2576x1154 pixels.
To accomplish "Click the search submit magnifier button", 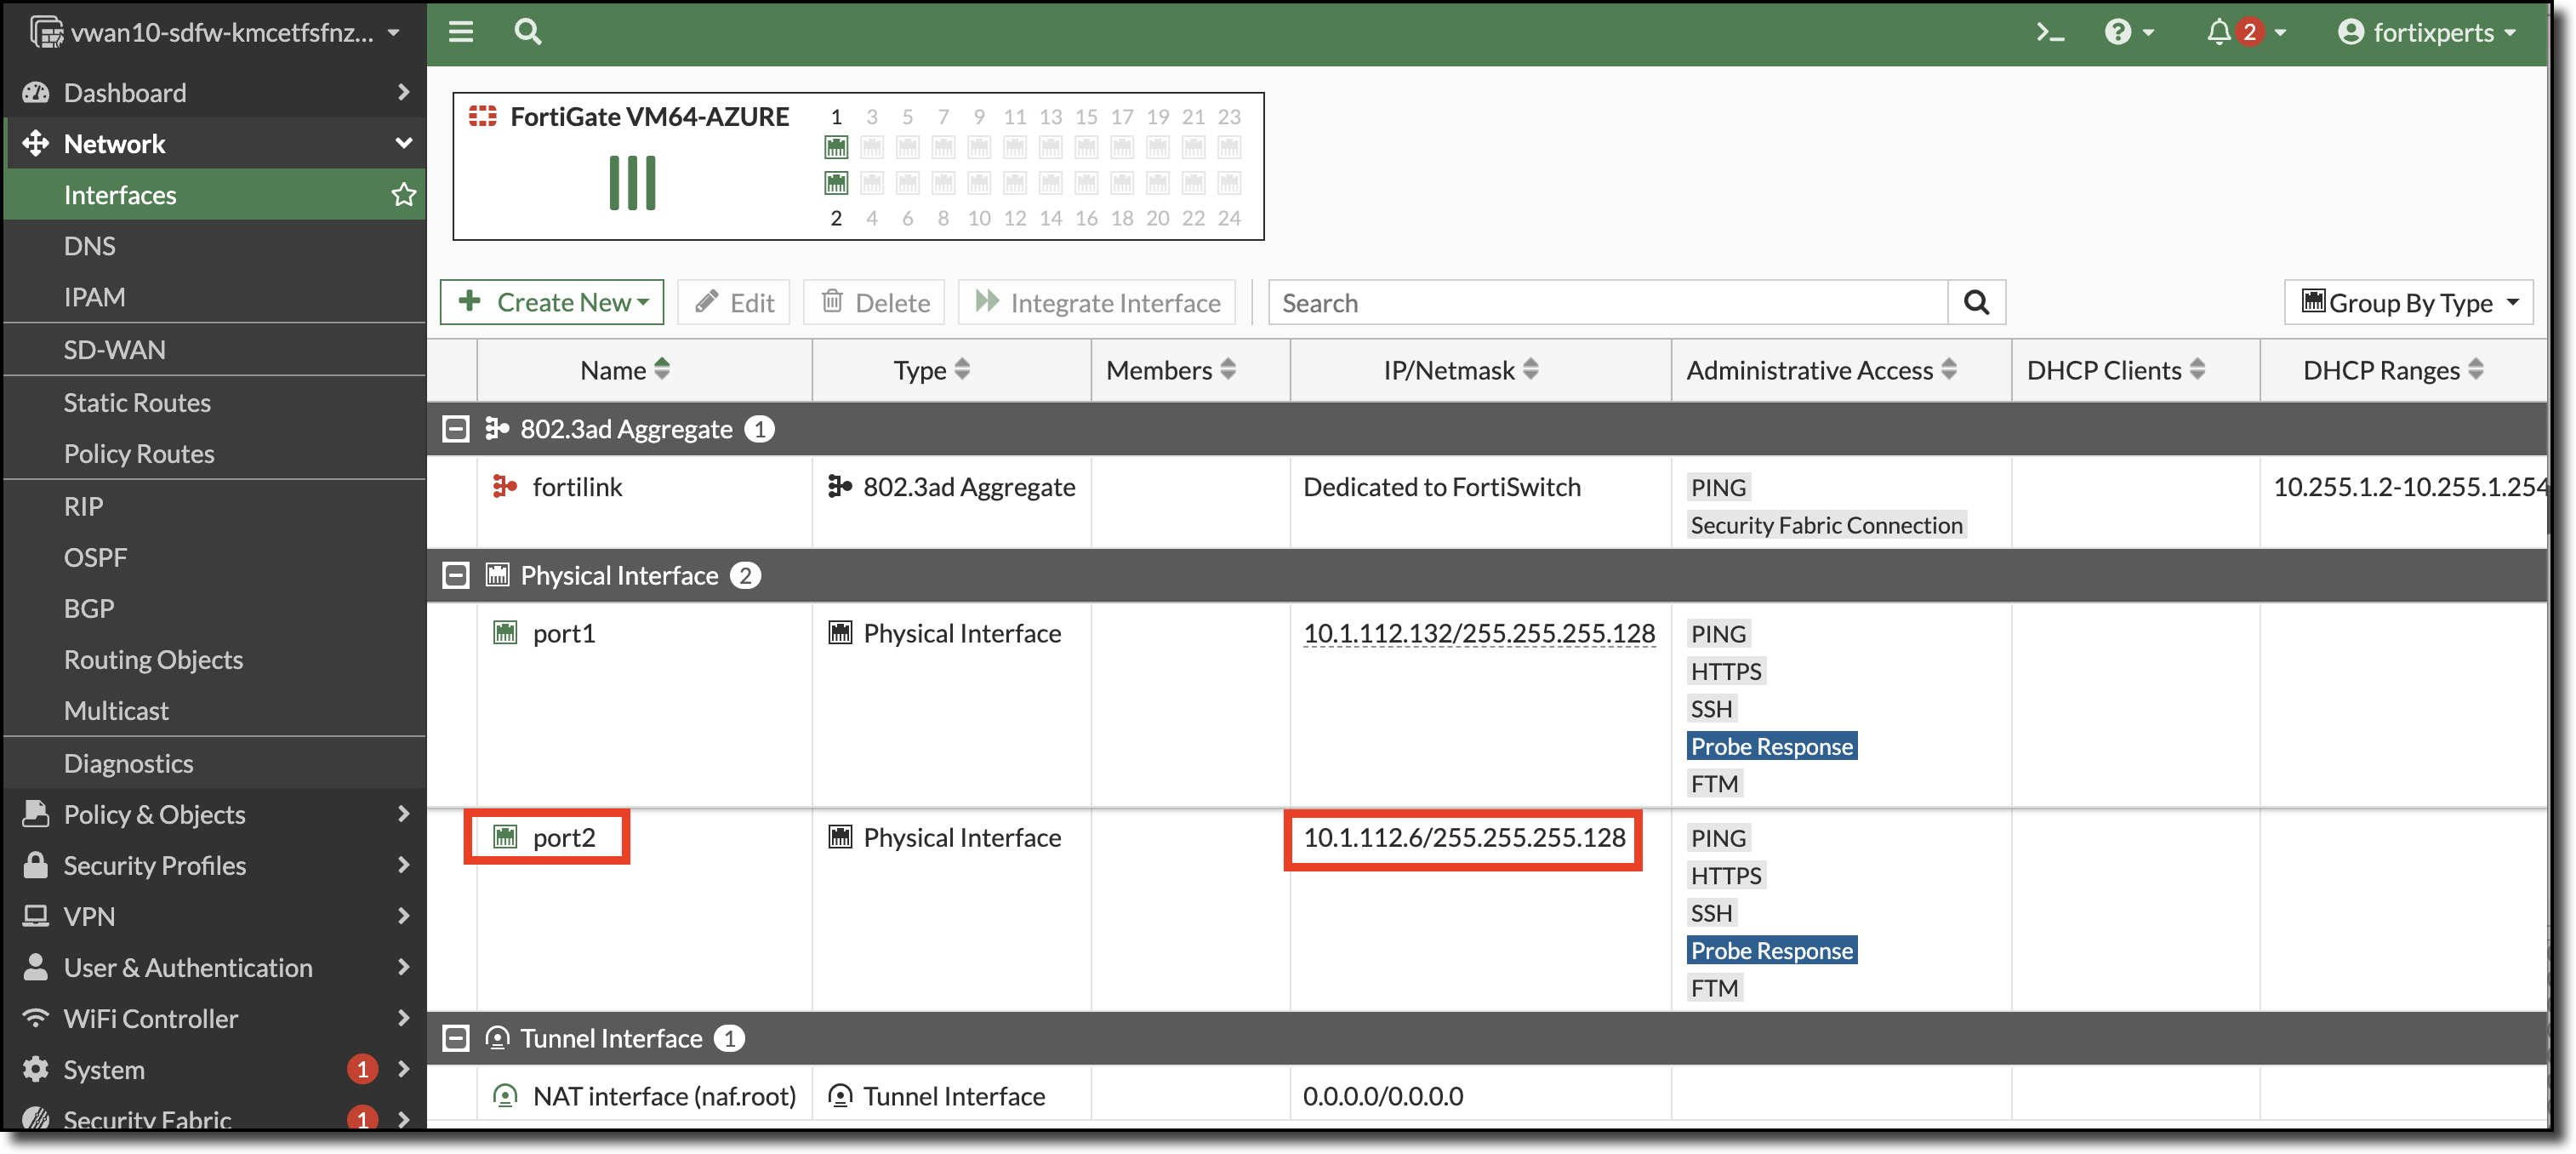I will [x=1976, y=302].
